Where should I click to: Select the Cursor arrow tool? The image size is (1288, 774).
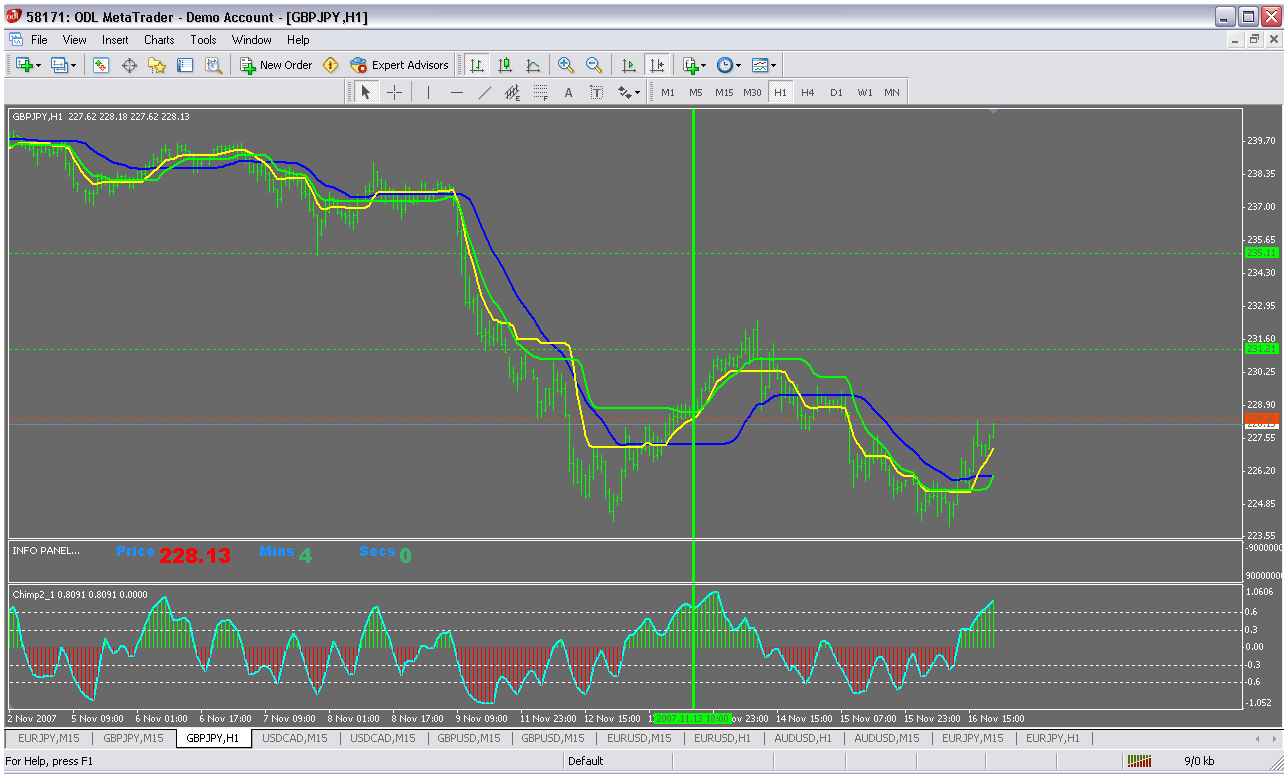click(366, 92)
